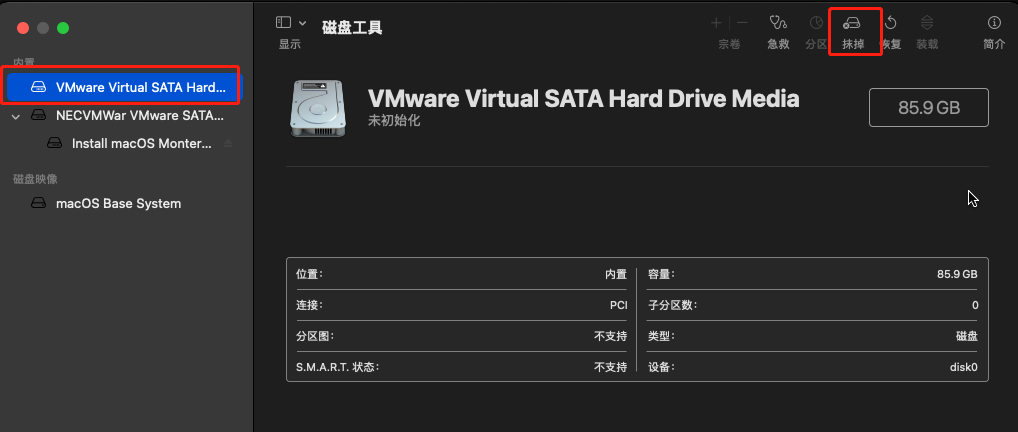The height and width of the screenshot is (432, 1018).
Task: Open First Aid (急救) tool
Action: tap(778, 23)
